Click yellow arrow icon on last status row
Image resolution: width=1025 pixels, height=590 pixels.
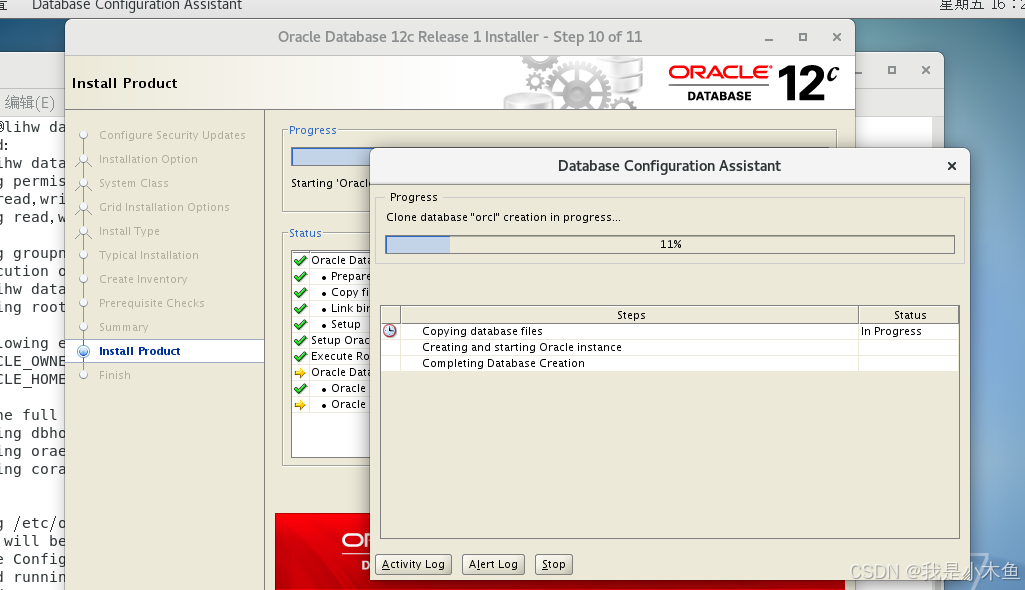pos(301,404)
